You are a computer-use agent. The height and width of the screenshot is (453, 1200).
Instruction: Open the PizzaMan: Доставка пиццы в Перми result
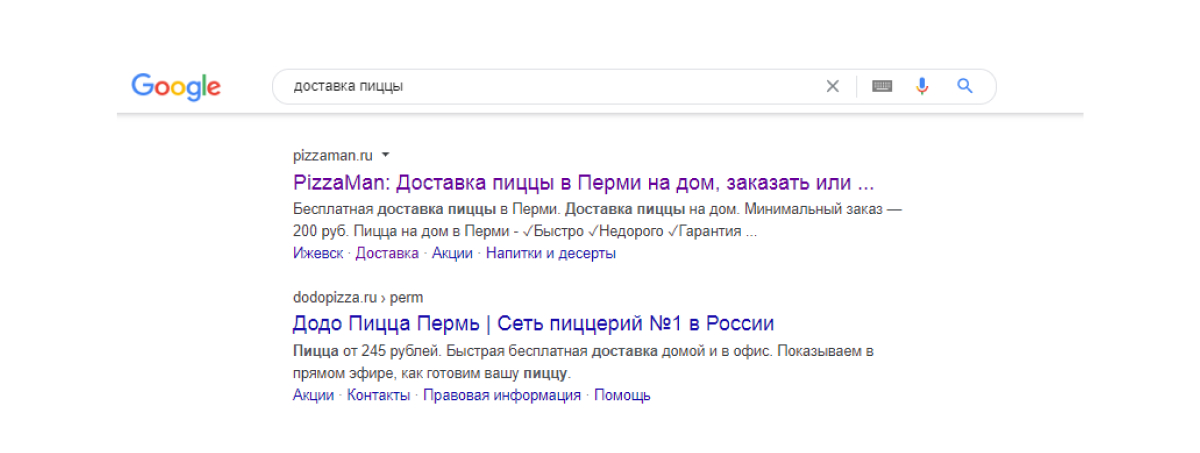tap(584, 184)
